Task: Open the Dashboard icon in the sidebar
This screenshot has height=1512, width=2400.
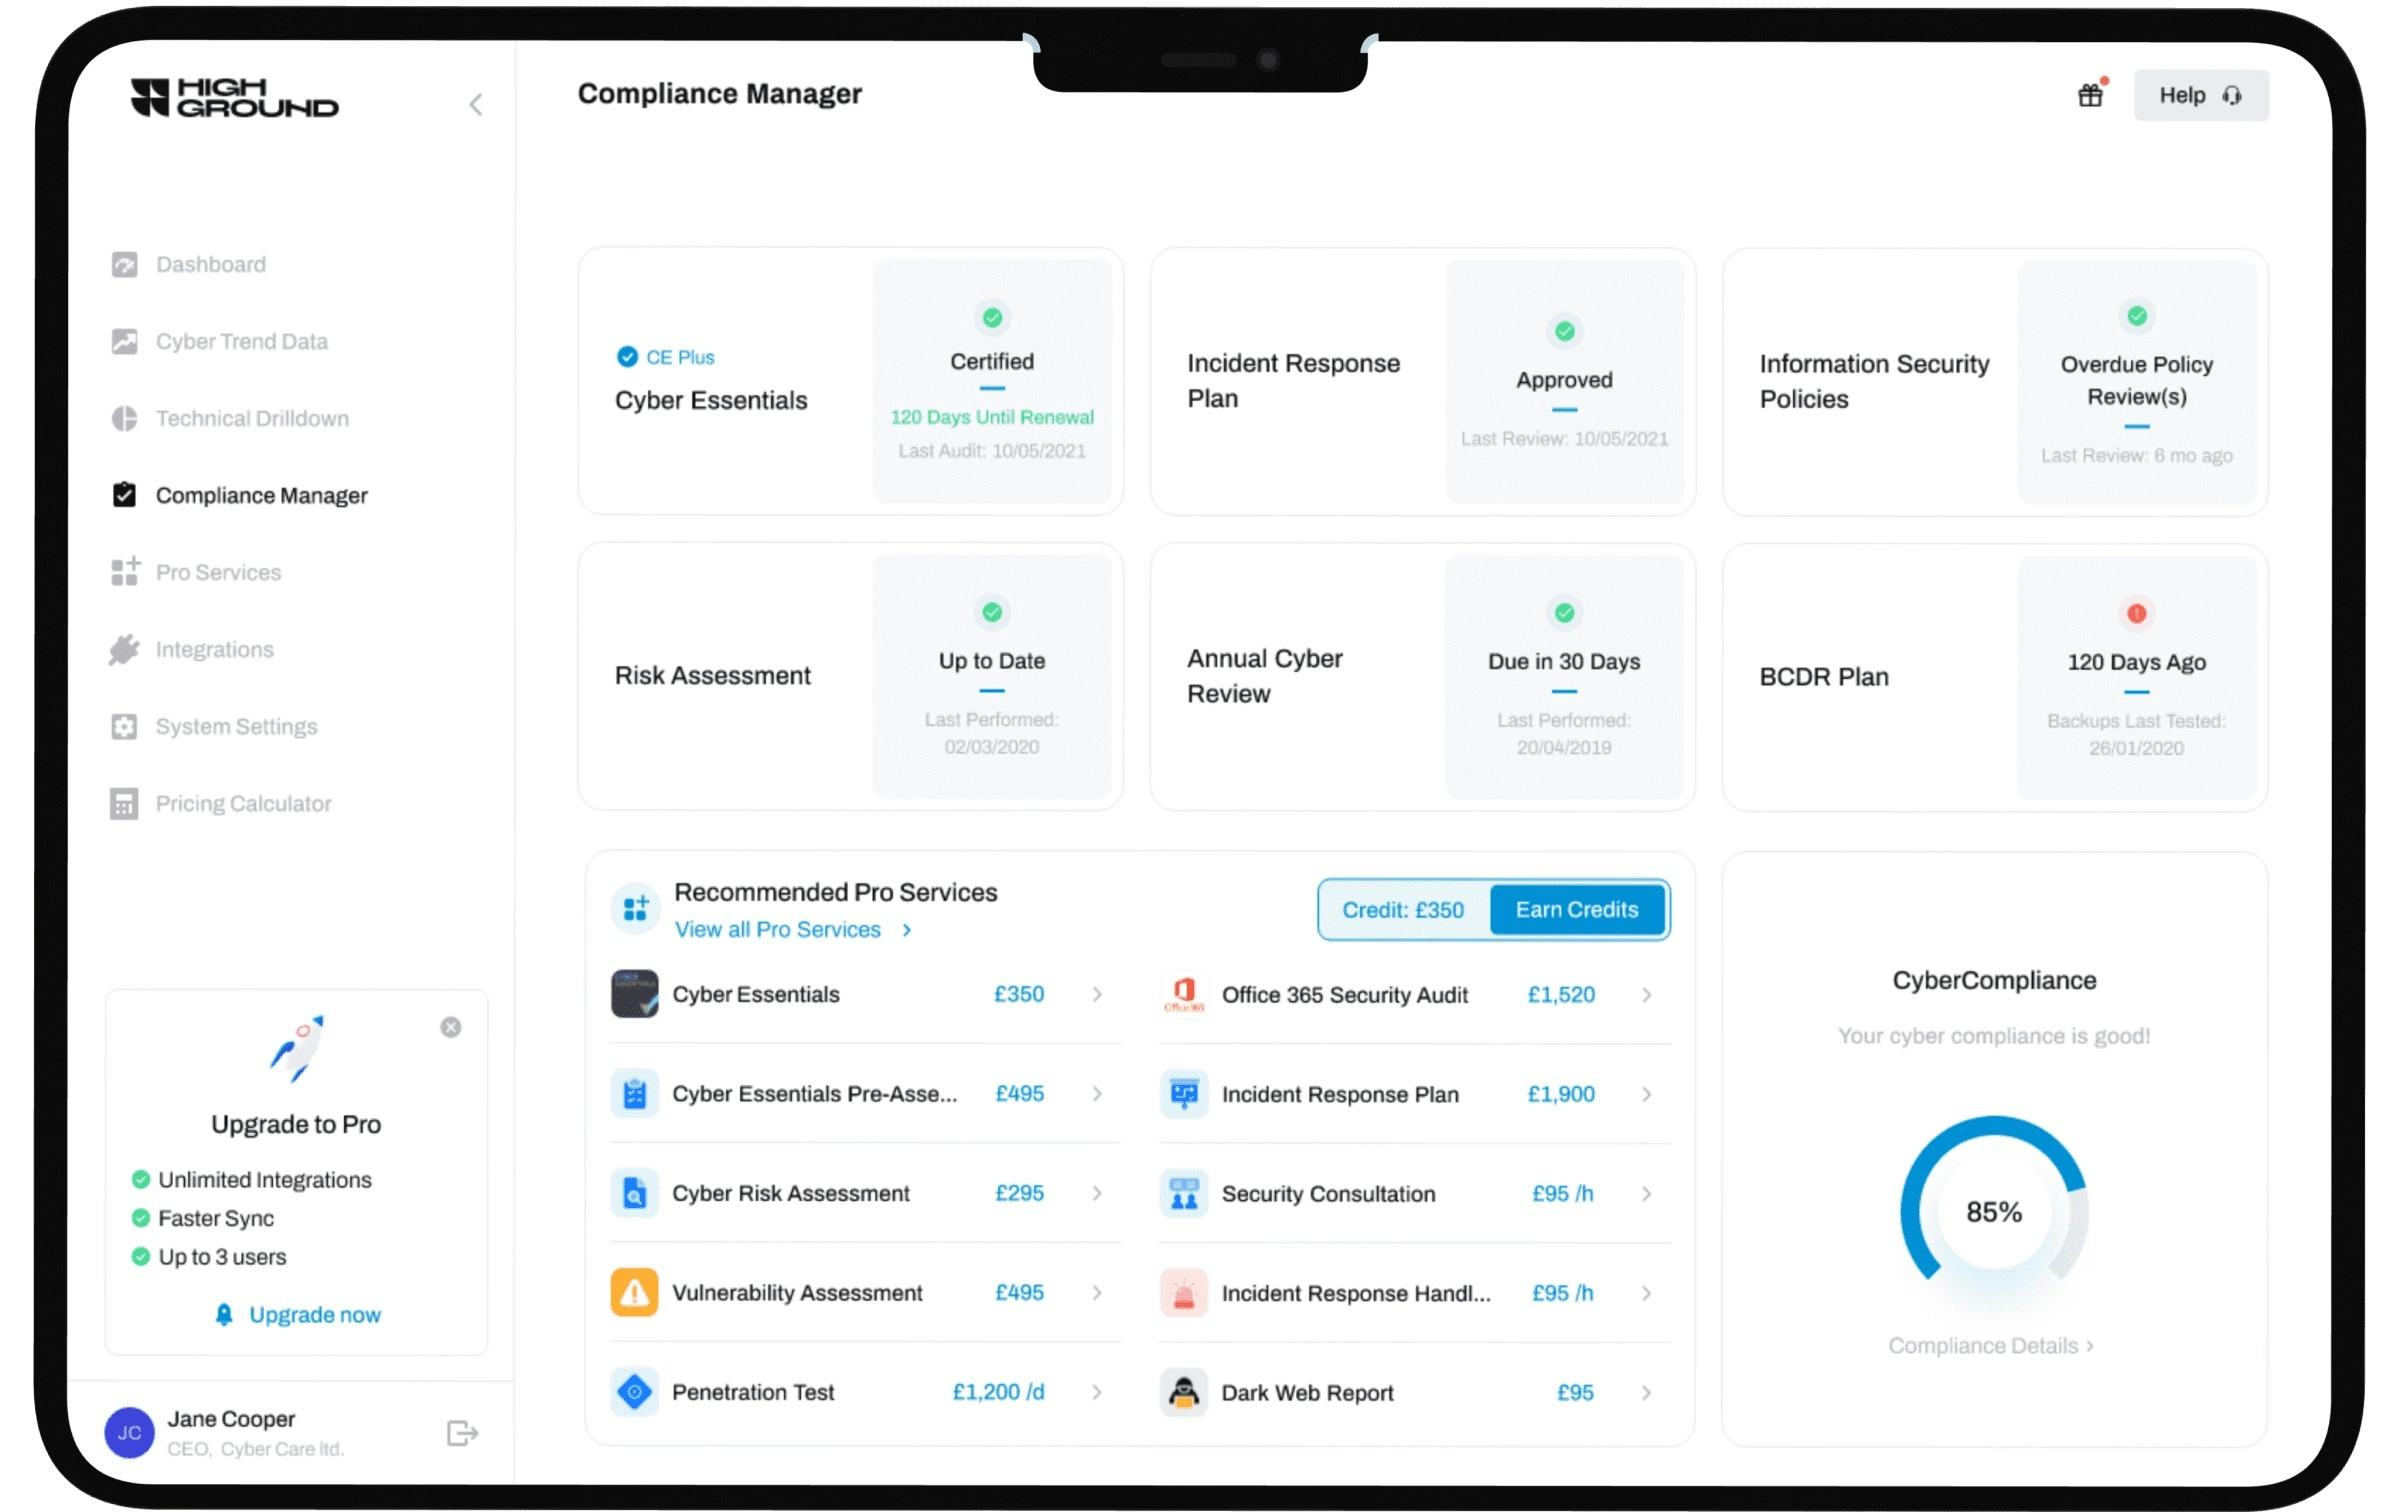Action: [126, 263]
